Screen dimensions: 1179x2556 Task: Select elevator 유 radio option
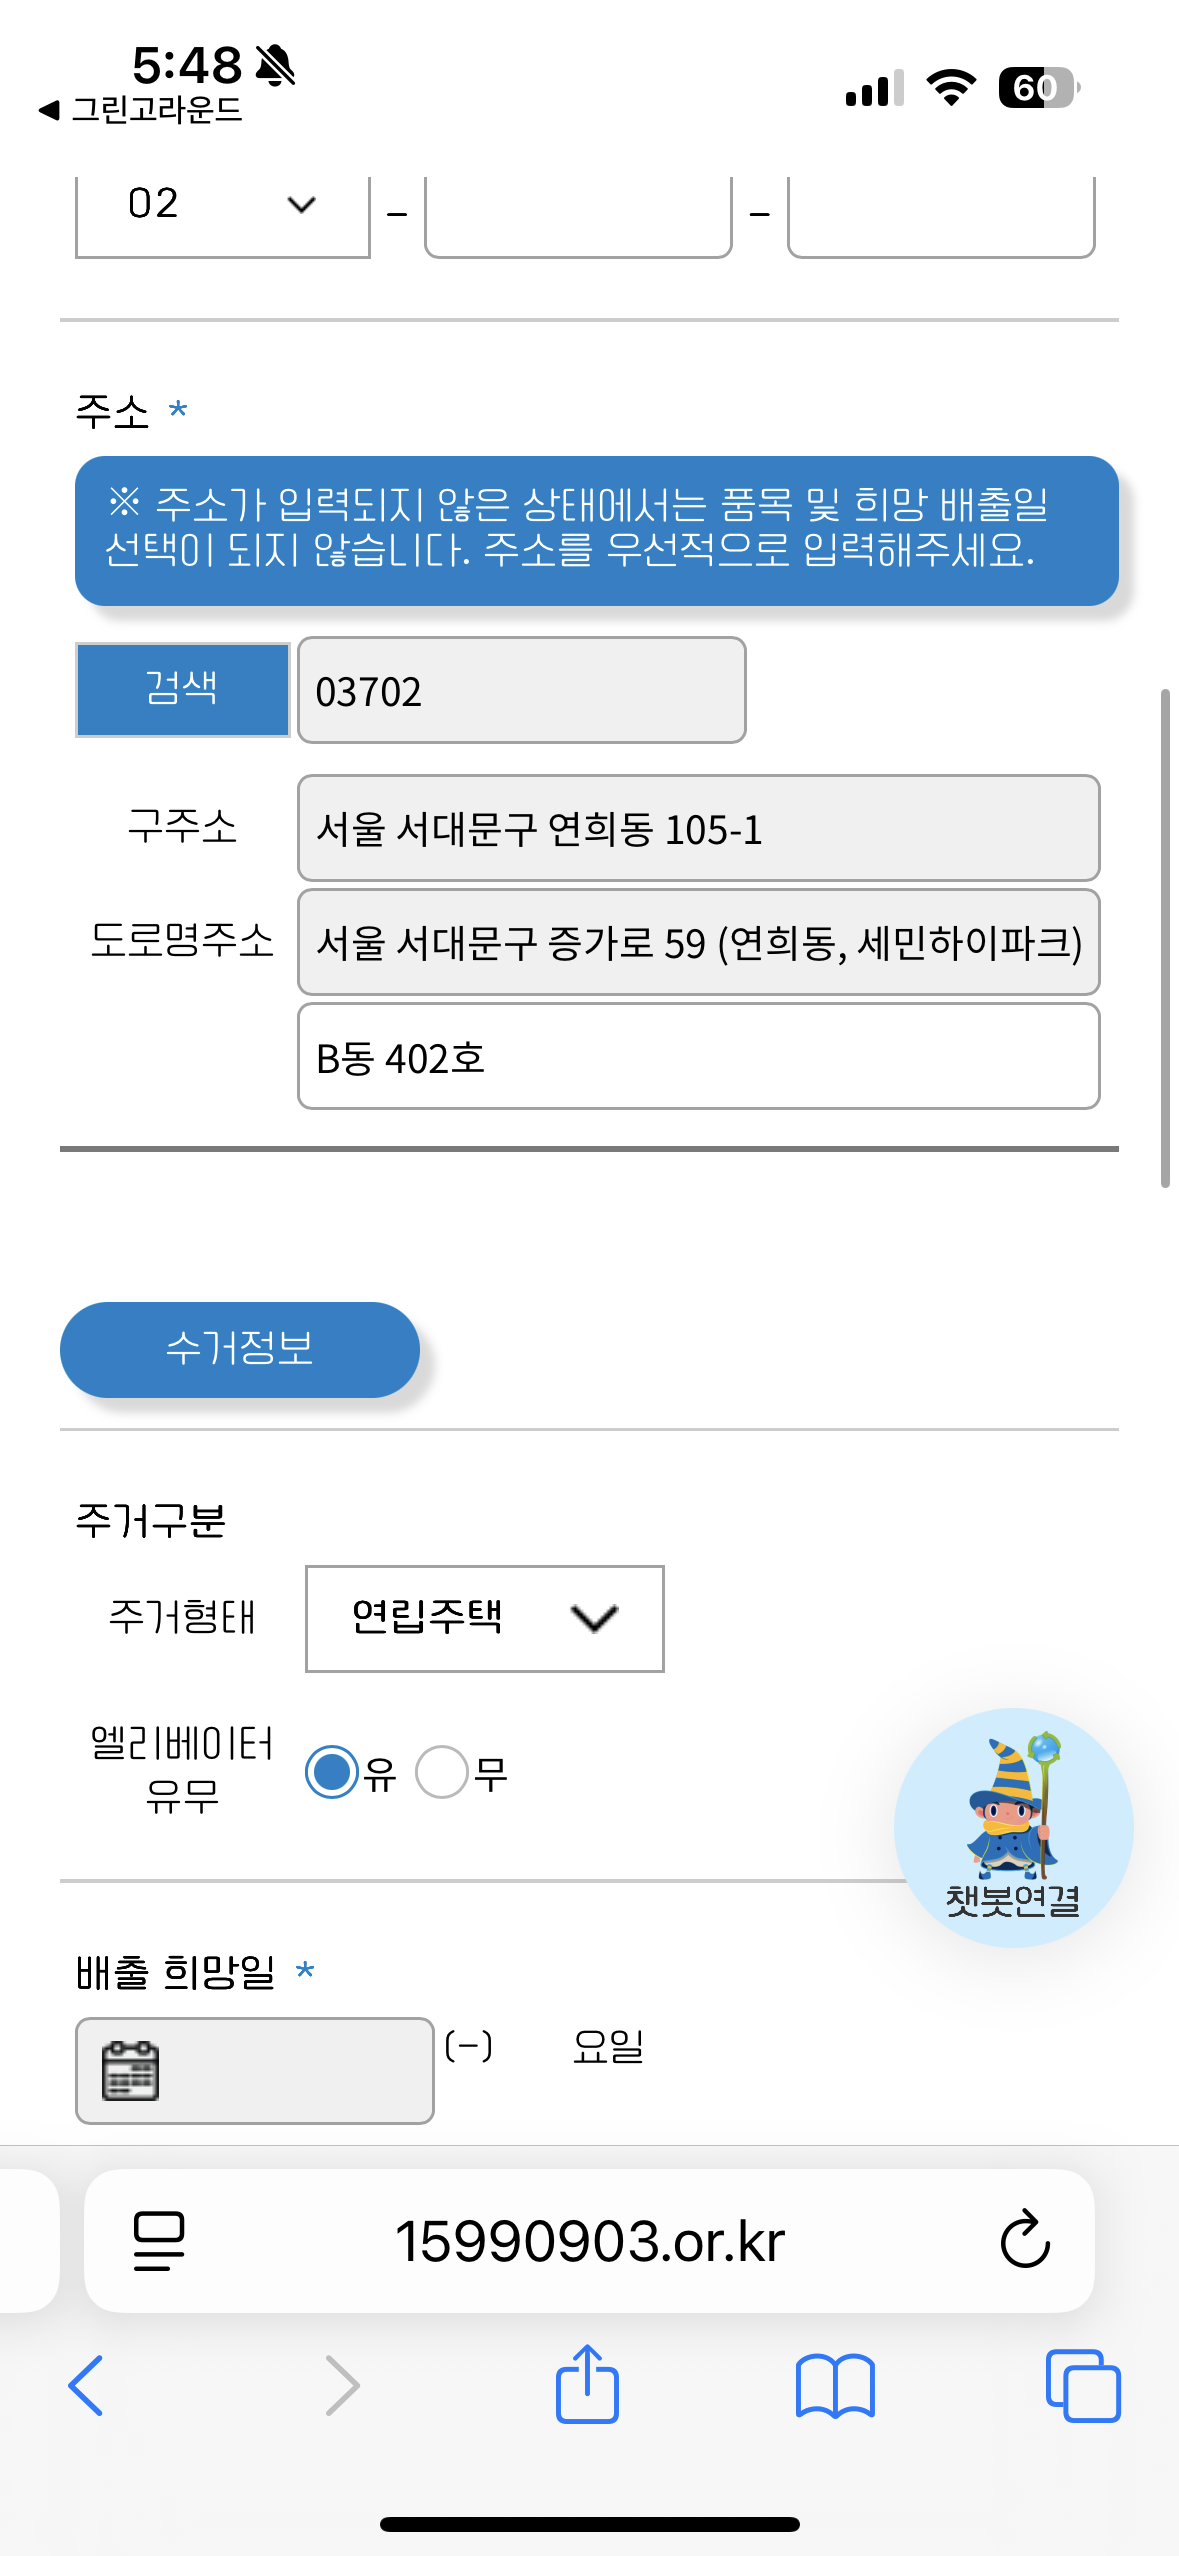332,1772
